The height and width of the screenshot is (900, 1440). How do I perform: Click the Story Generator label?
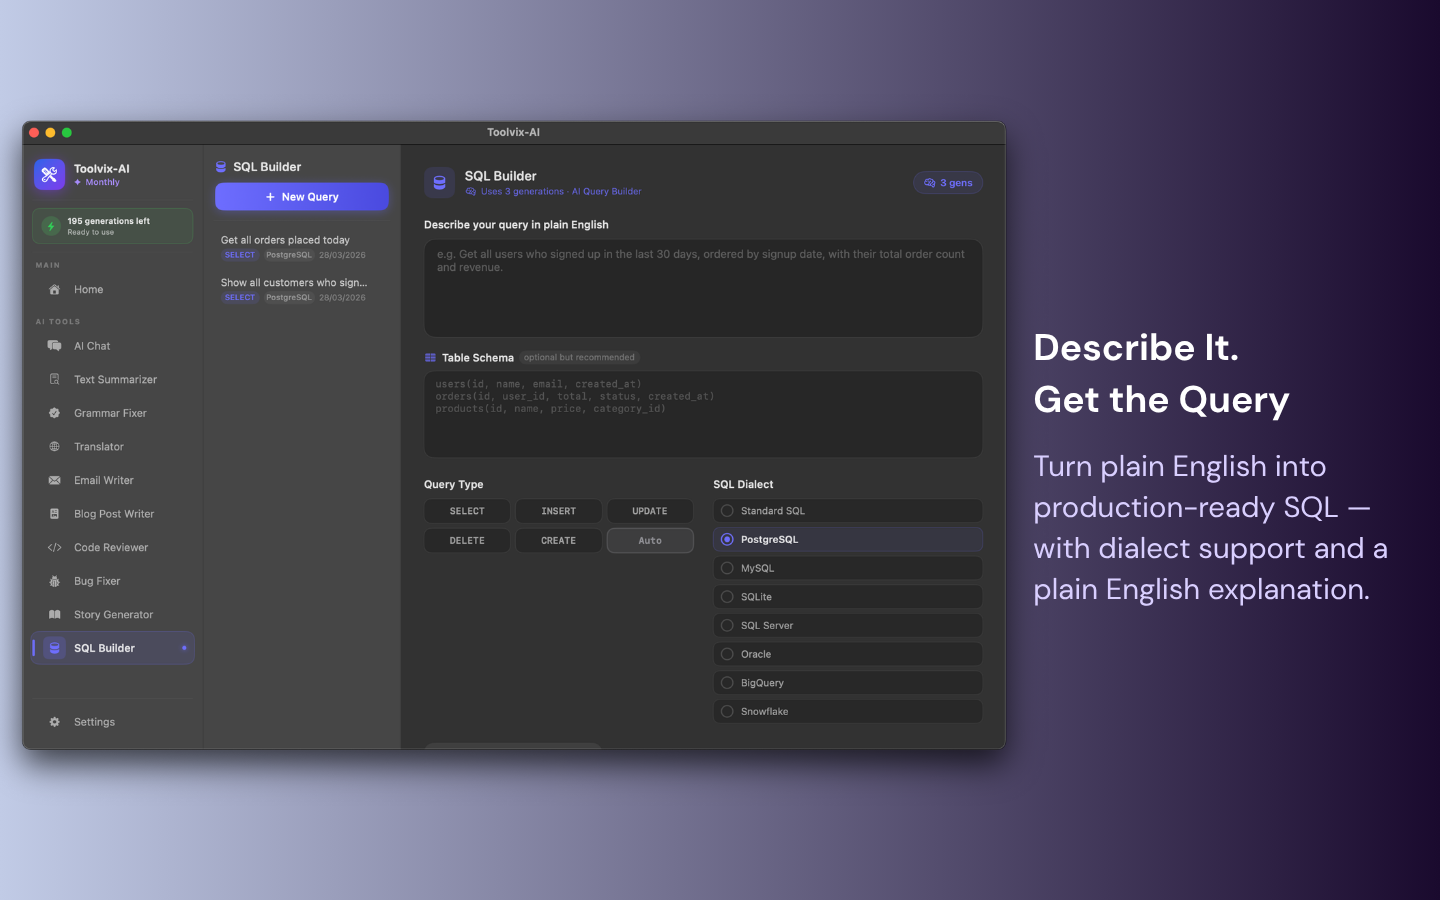pos(114,615)
